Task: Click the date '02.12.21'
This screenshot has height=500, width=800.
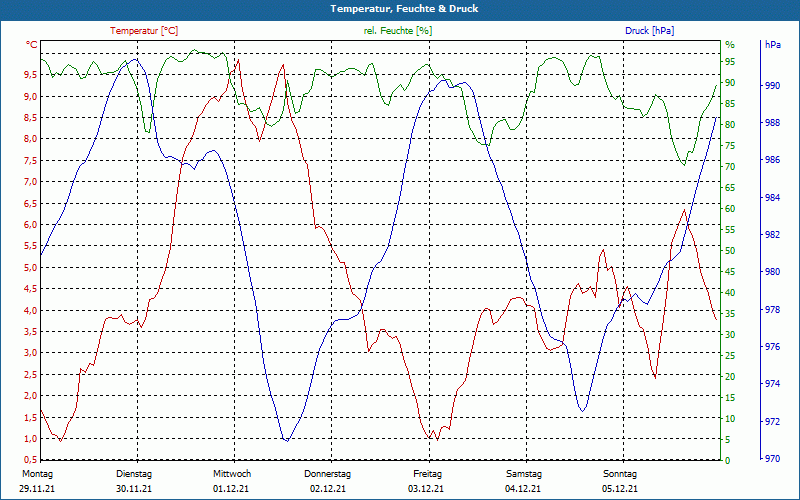Action: pos(328,489)
